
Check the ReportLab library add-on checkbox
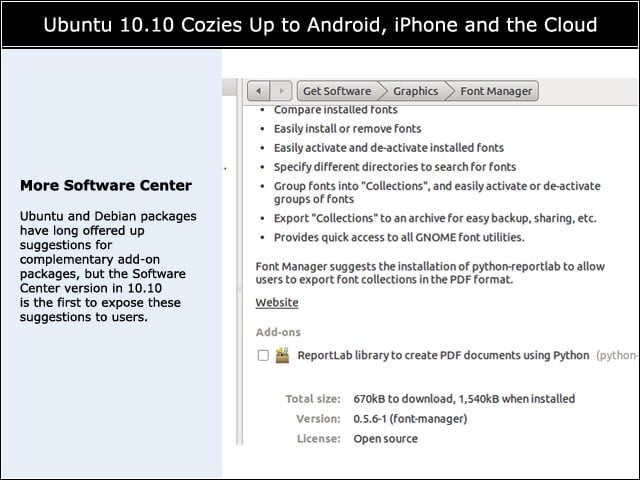[263, 355]
